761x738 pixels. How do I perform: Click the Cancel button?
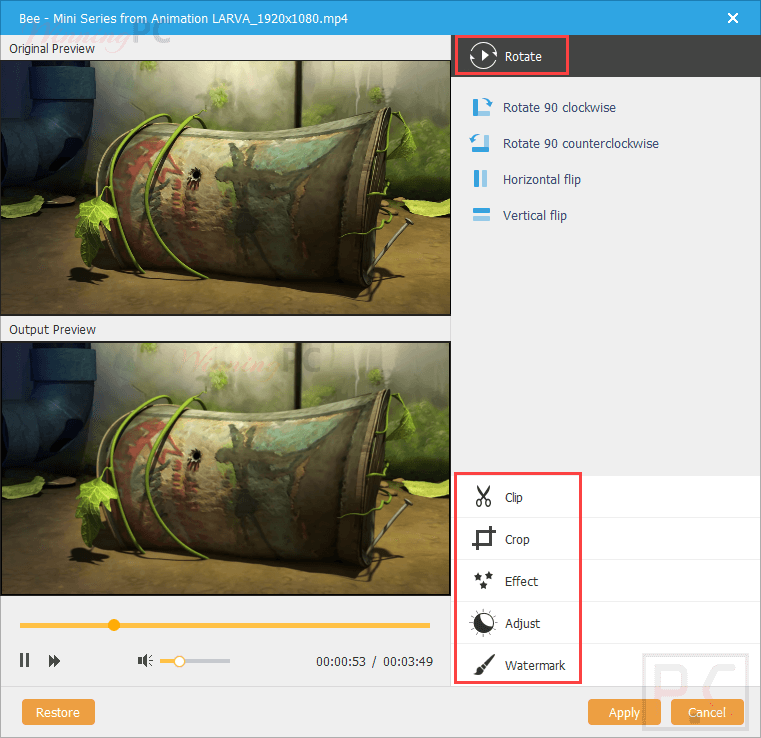click(707, 712)
